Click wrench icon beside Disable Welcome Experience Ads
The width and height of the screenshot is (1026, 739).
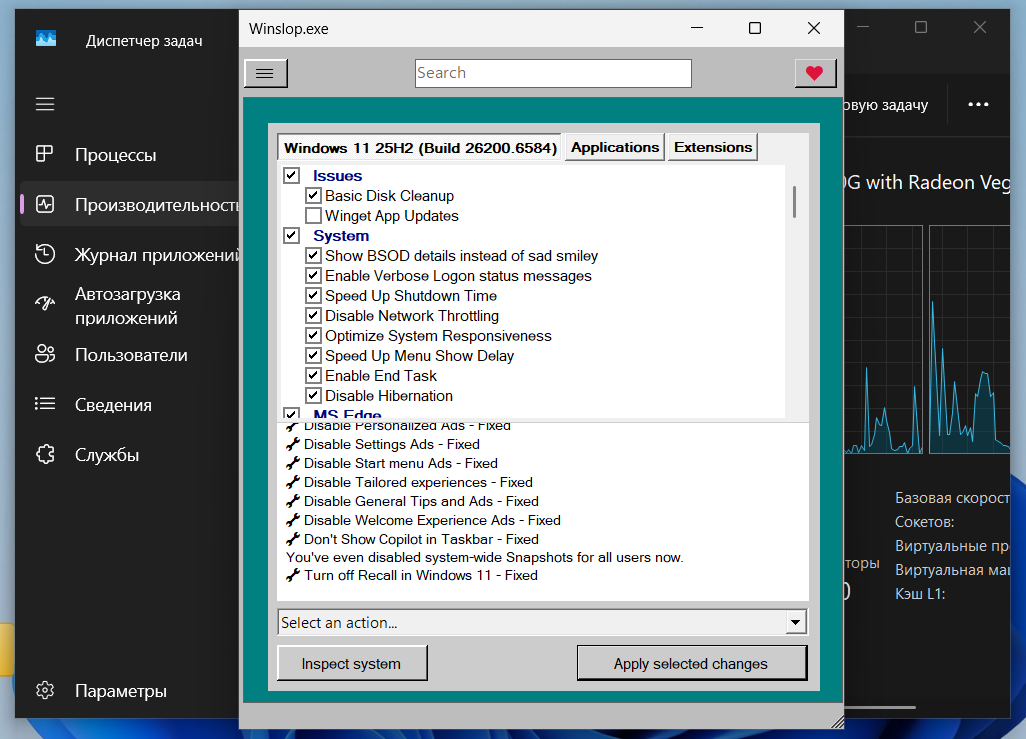(293, 520)
